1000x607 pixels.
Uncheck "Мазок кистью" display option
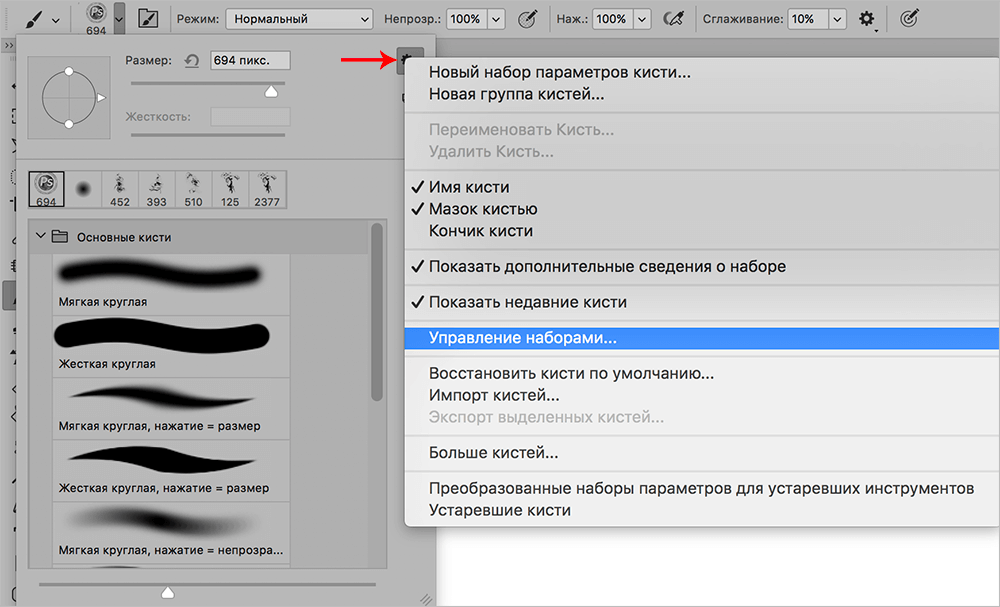483,209
